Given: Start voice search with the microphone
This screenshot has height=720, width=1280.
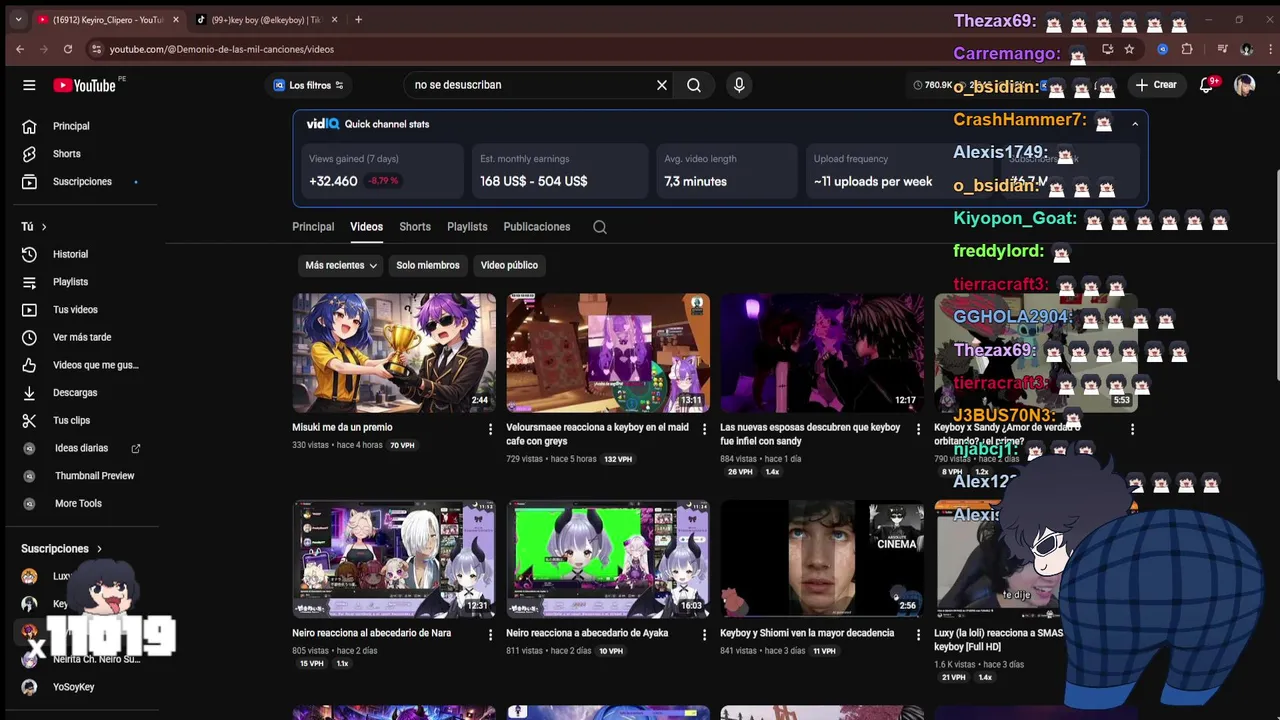Looking at the screenshot, I should (x=739, y=85).
